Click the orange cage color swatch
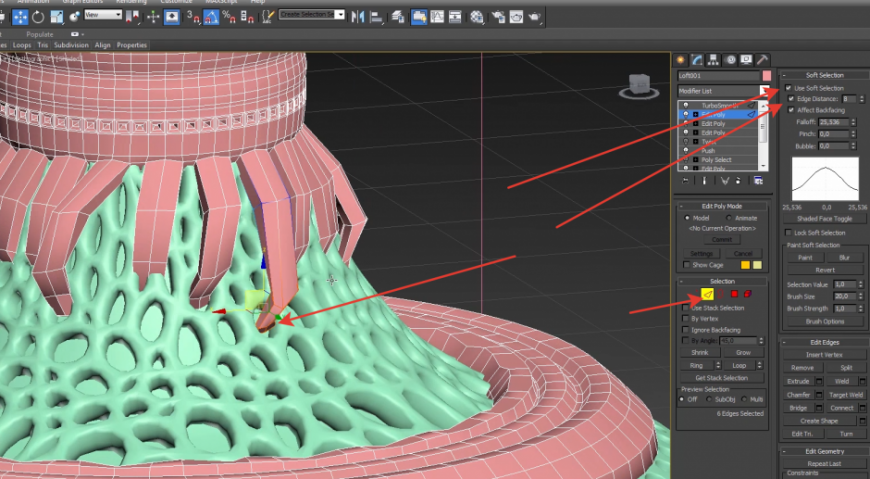 tap(745, 265)
